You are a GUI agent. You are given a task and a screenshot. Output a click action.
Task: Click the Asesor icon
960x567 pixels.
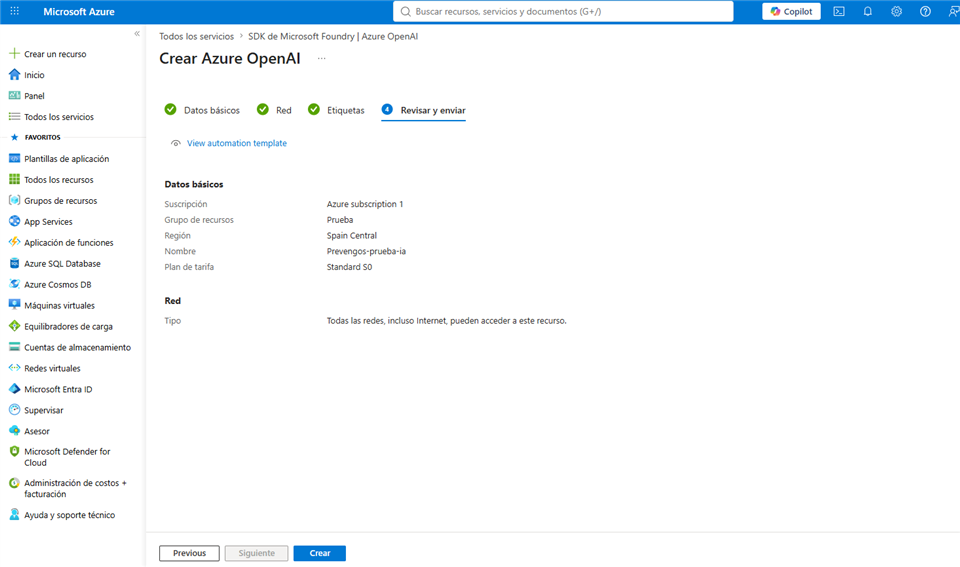14,431
